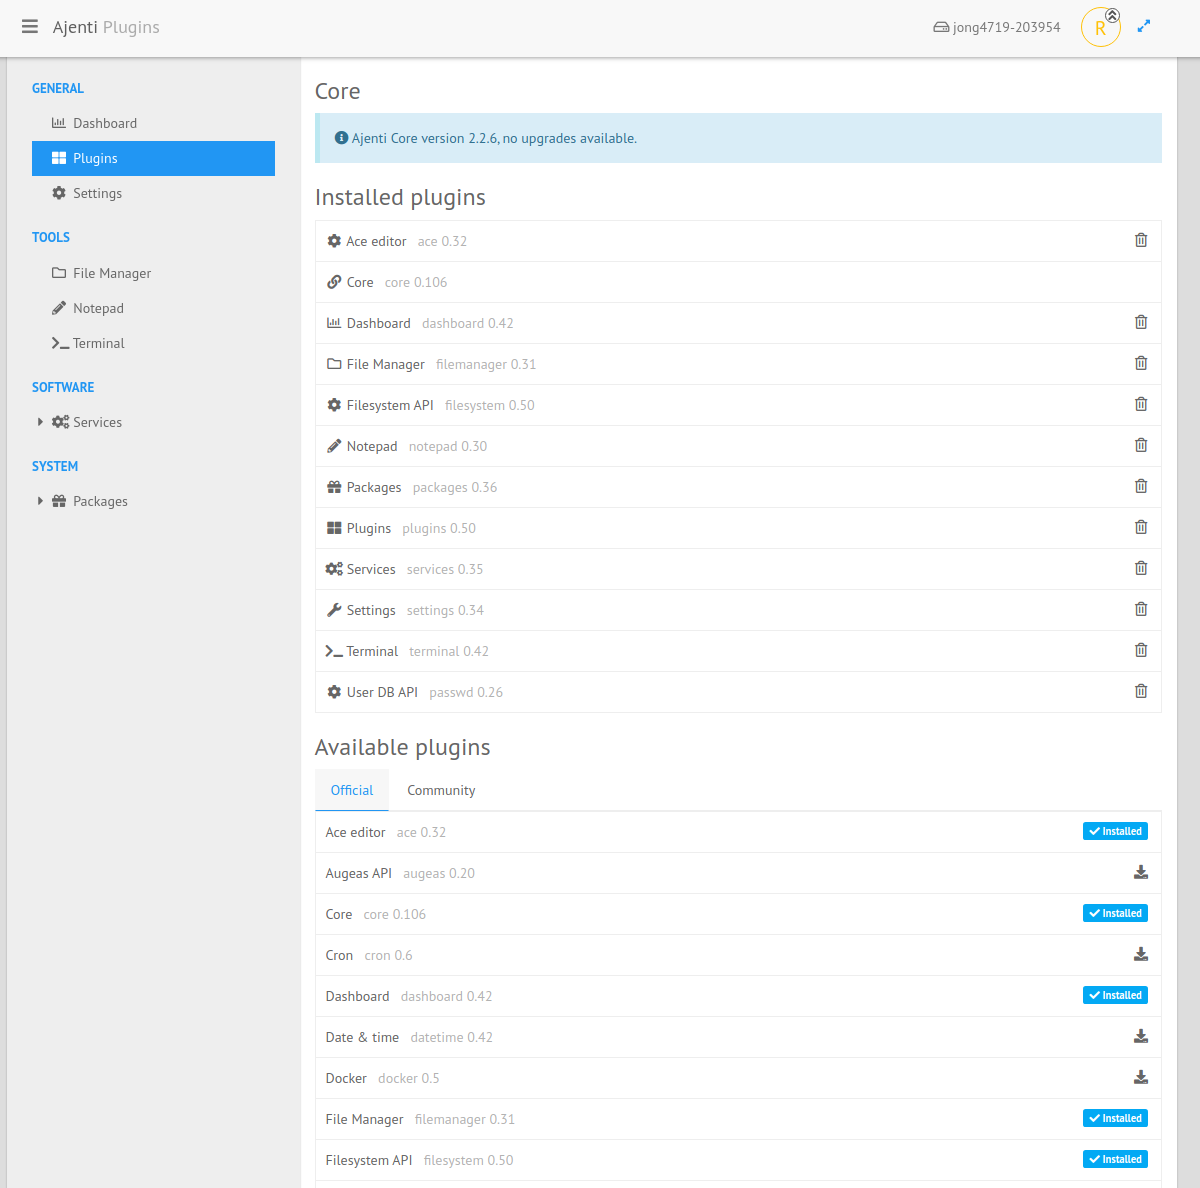Click the 'Available plugins' heading
1200x1188 pixels.
pyautogui.click(x=402, y=747)
